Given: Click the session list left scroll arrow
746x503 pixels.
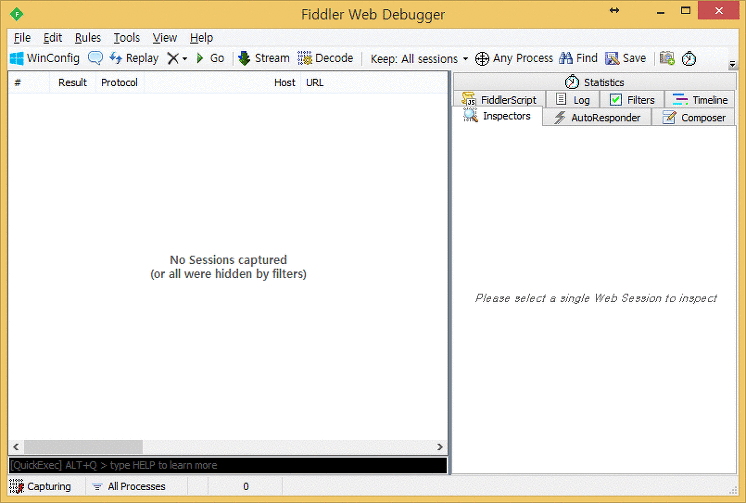Looking at the screenshot, I should 16,446.
